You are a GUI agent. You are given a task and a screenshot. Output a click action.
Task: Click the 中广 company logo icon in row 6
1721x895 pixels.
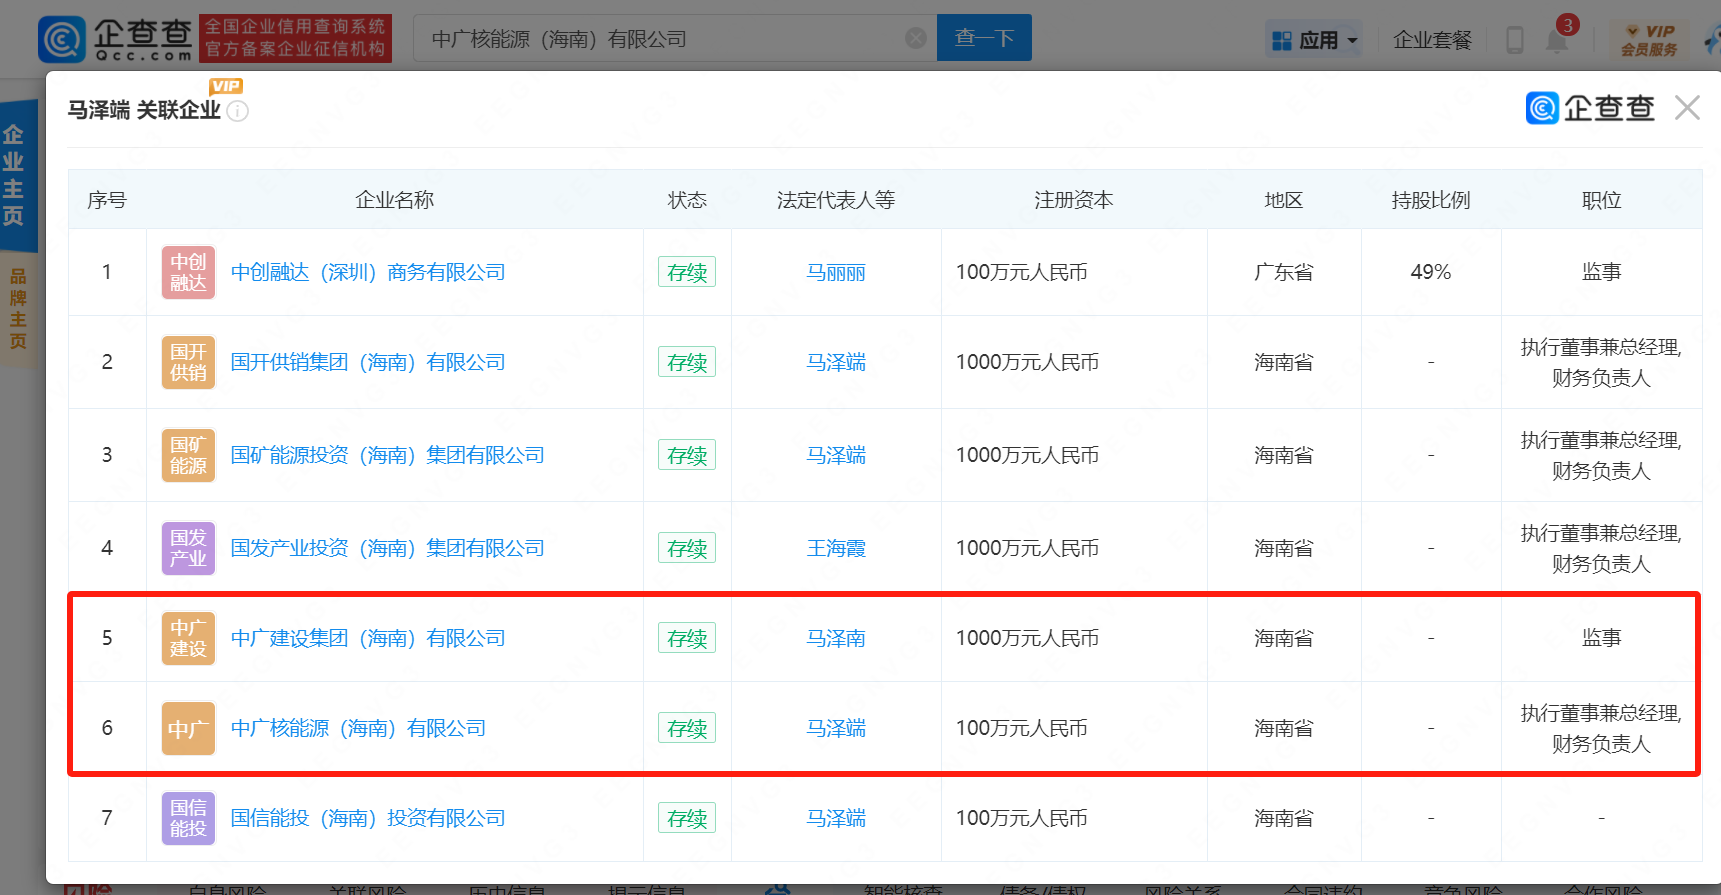pos(188,728)
